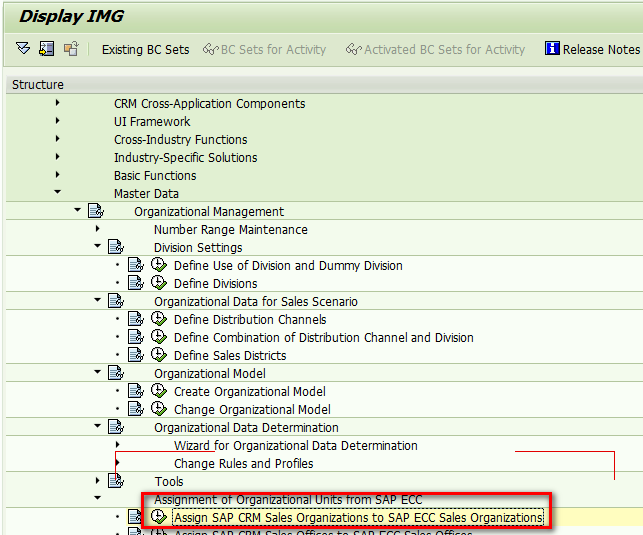
Task: Click the position-on-entry toolbar icon
Action: pyautogui.click(x=46, y=49)
